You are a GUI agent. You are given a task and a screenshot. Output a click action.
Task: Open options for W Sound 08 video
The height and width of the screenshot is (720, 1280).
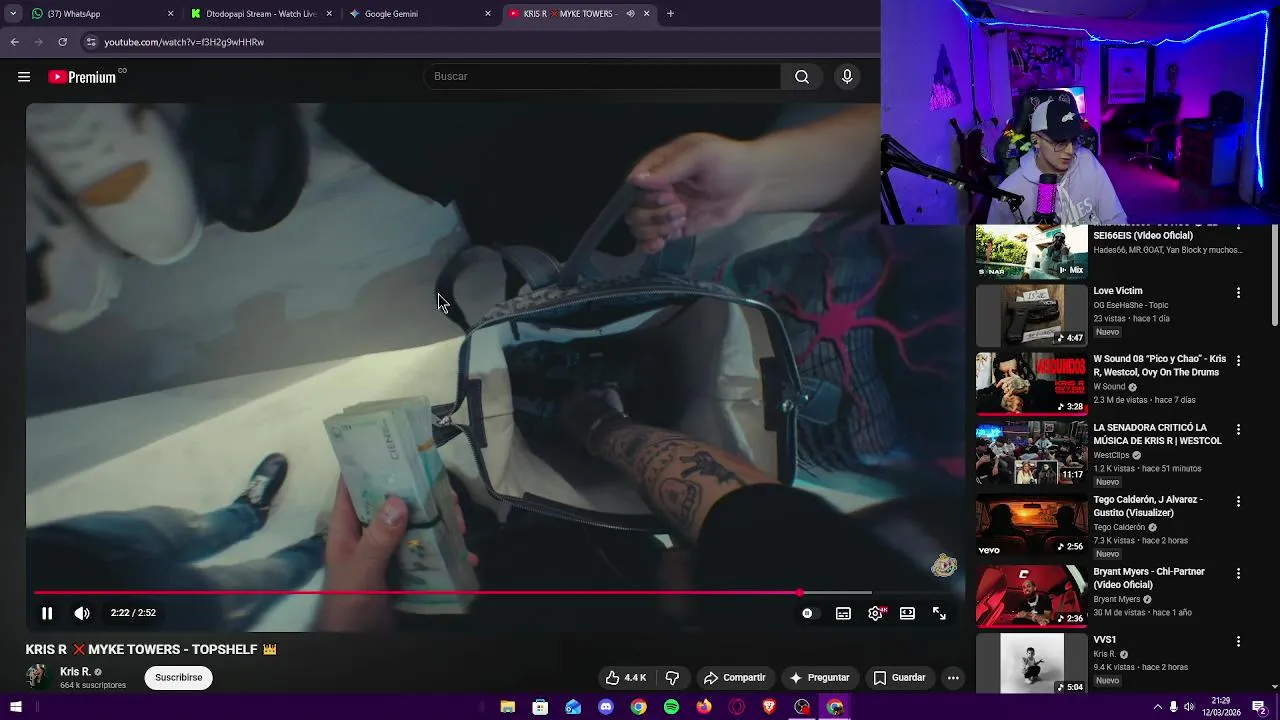tap(1238, 361)
